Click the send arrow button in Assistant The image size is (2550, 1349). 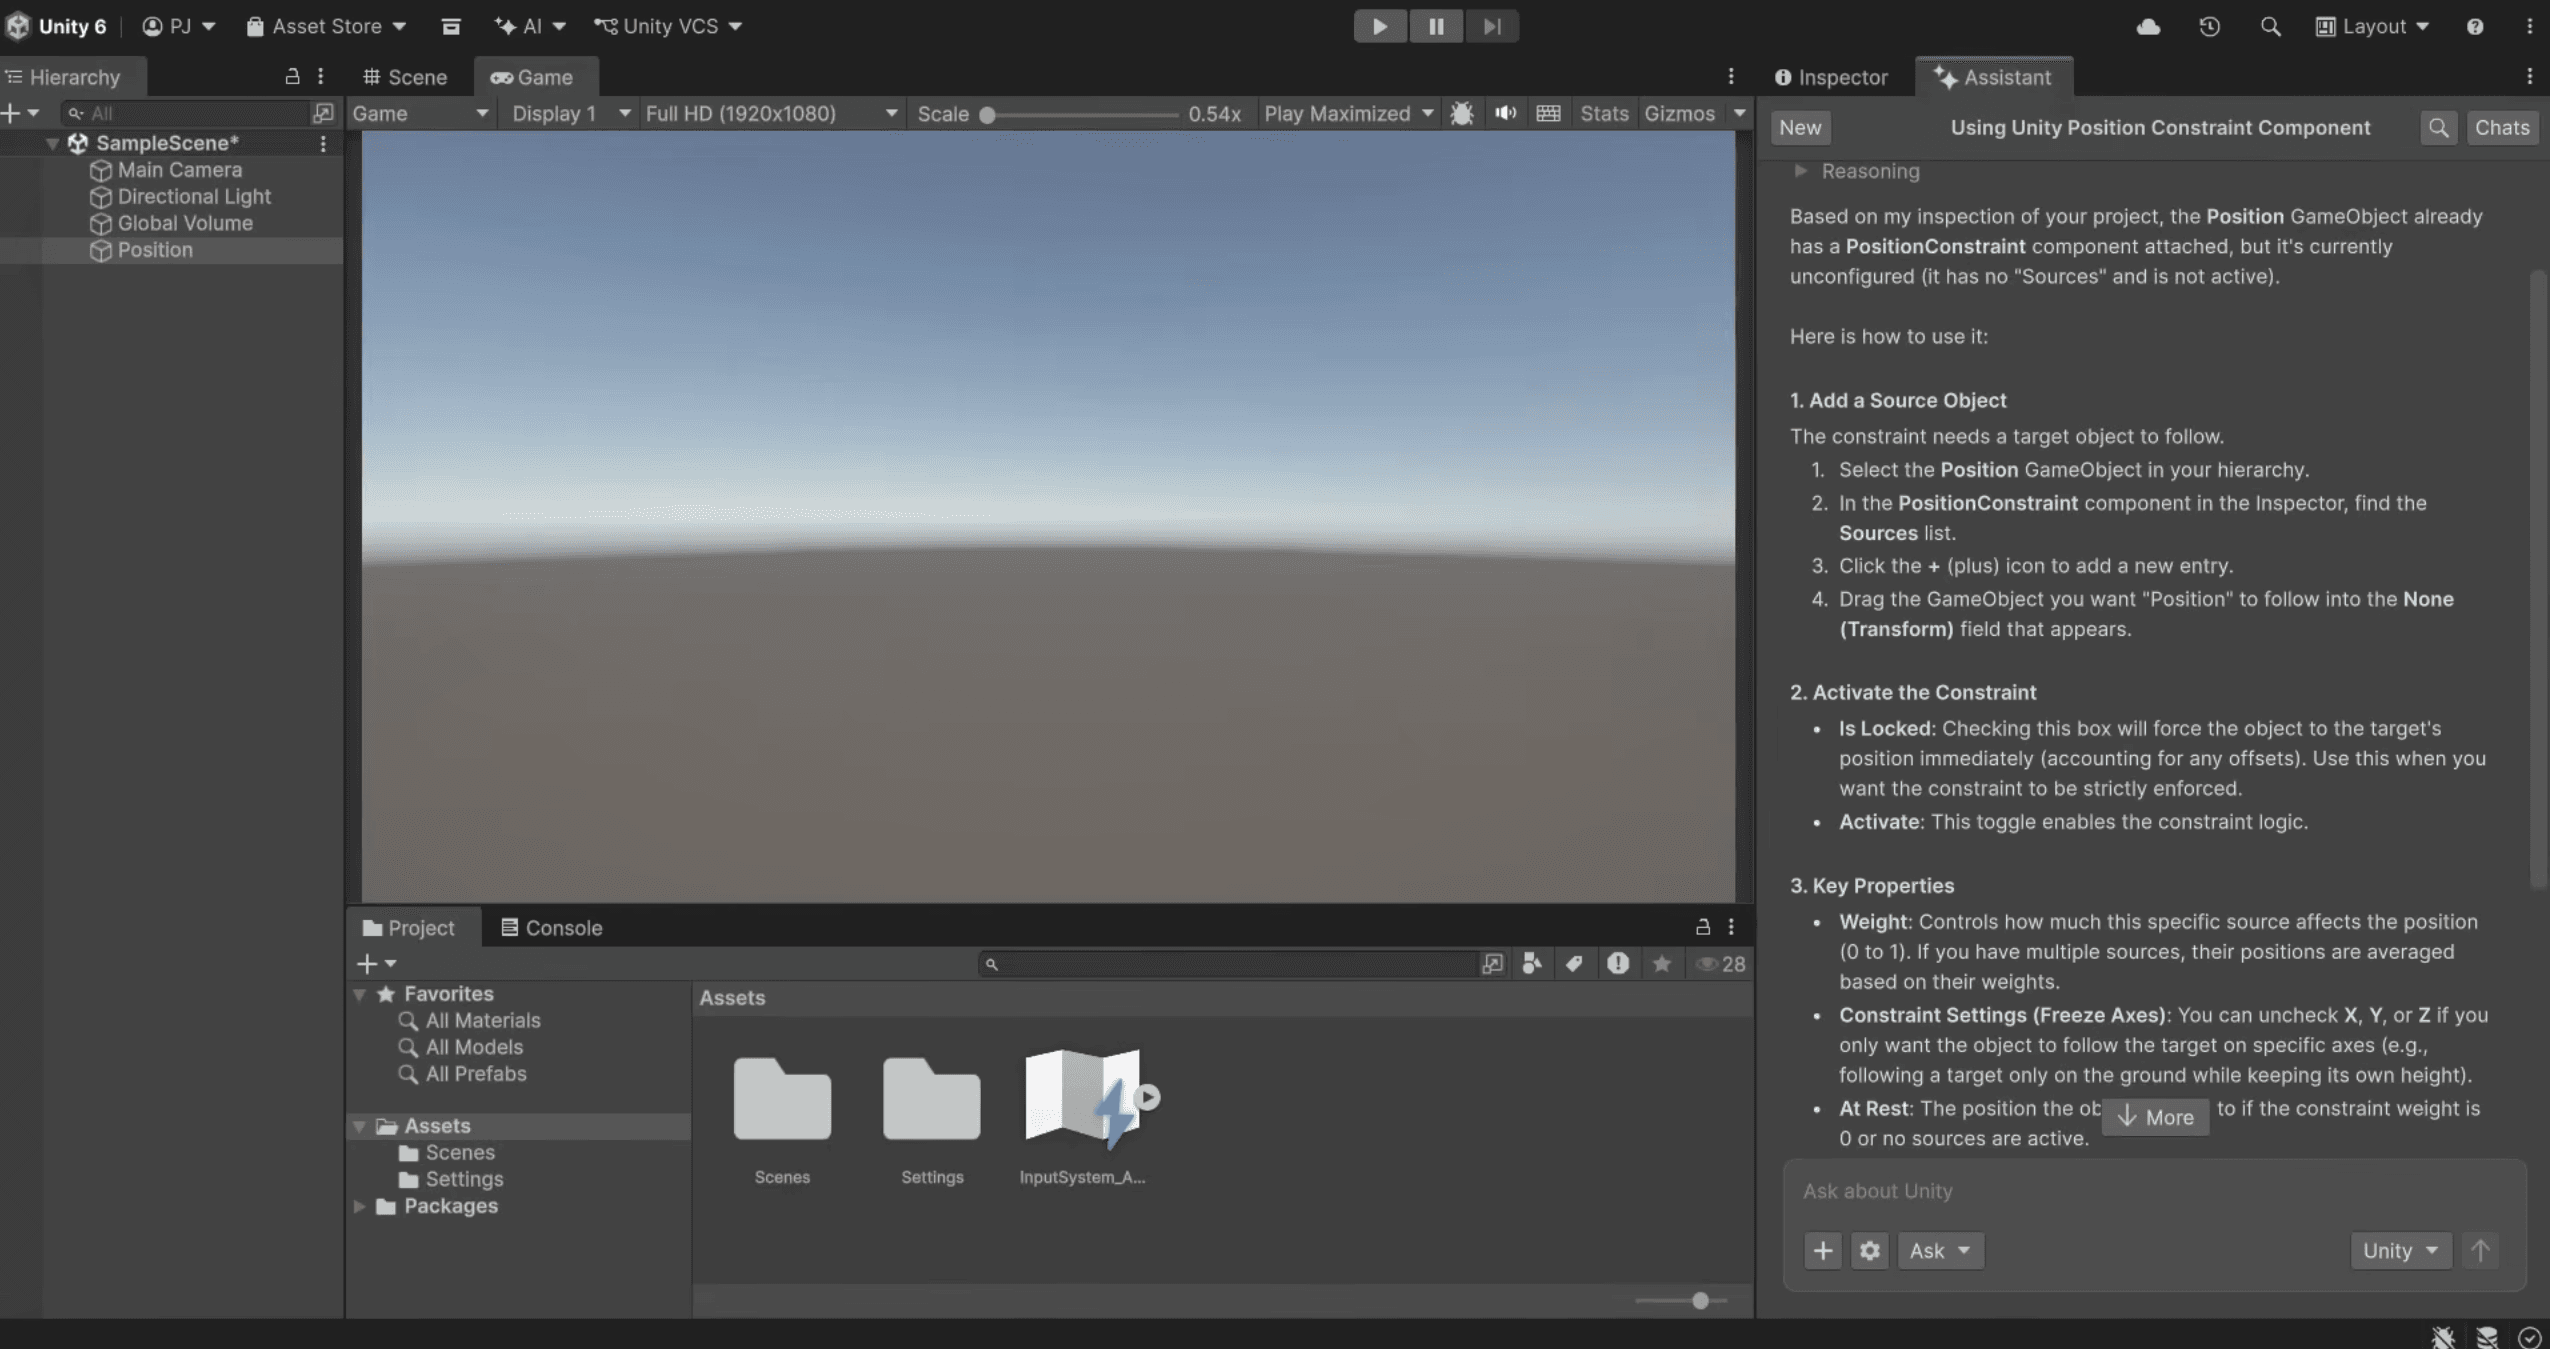click(2480, 1251)
